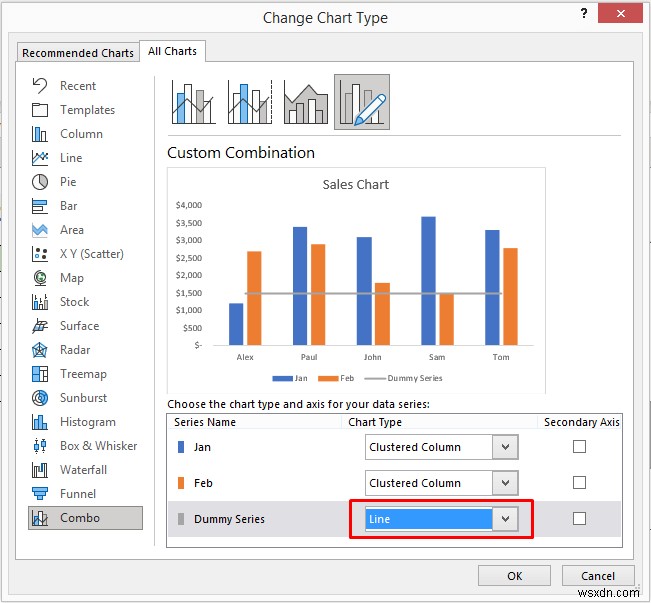
Task: Click the Chart Type column header
Action: coord(375,422)
